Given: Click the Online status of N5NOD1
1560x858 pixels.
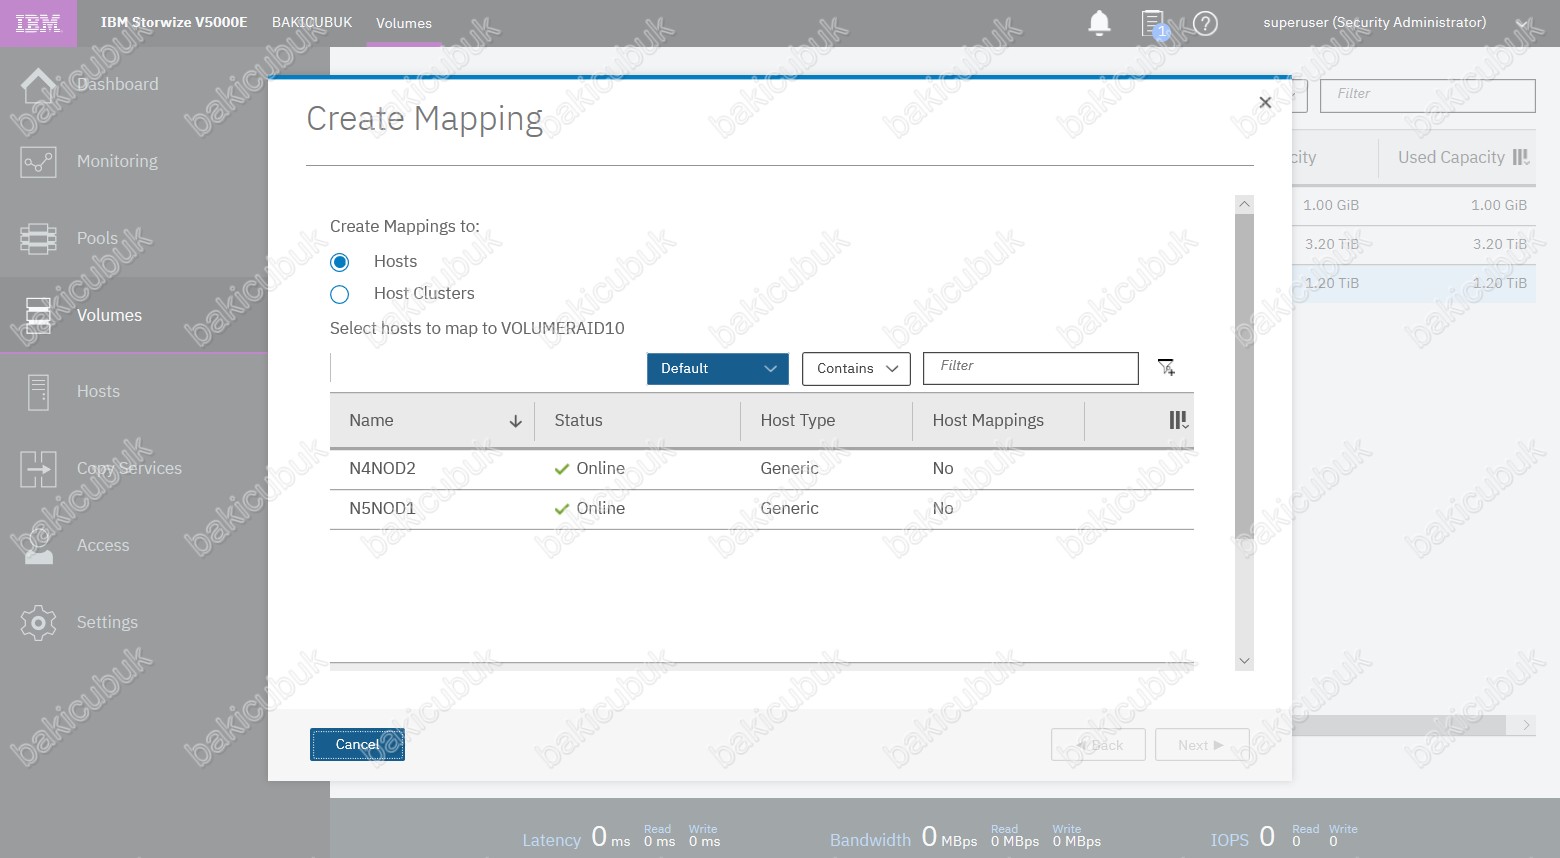Looking at the screenshot, I should [590, 509].
